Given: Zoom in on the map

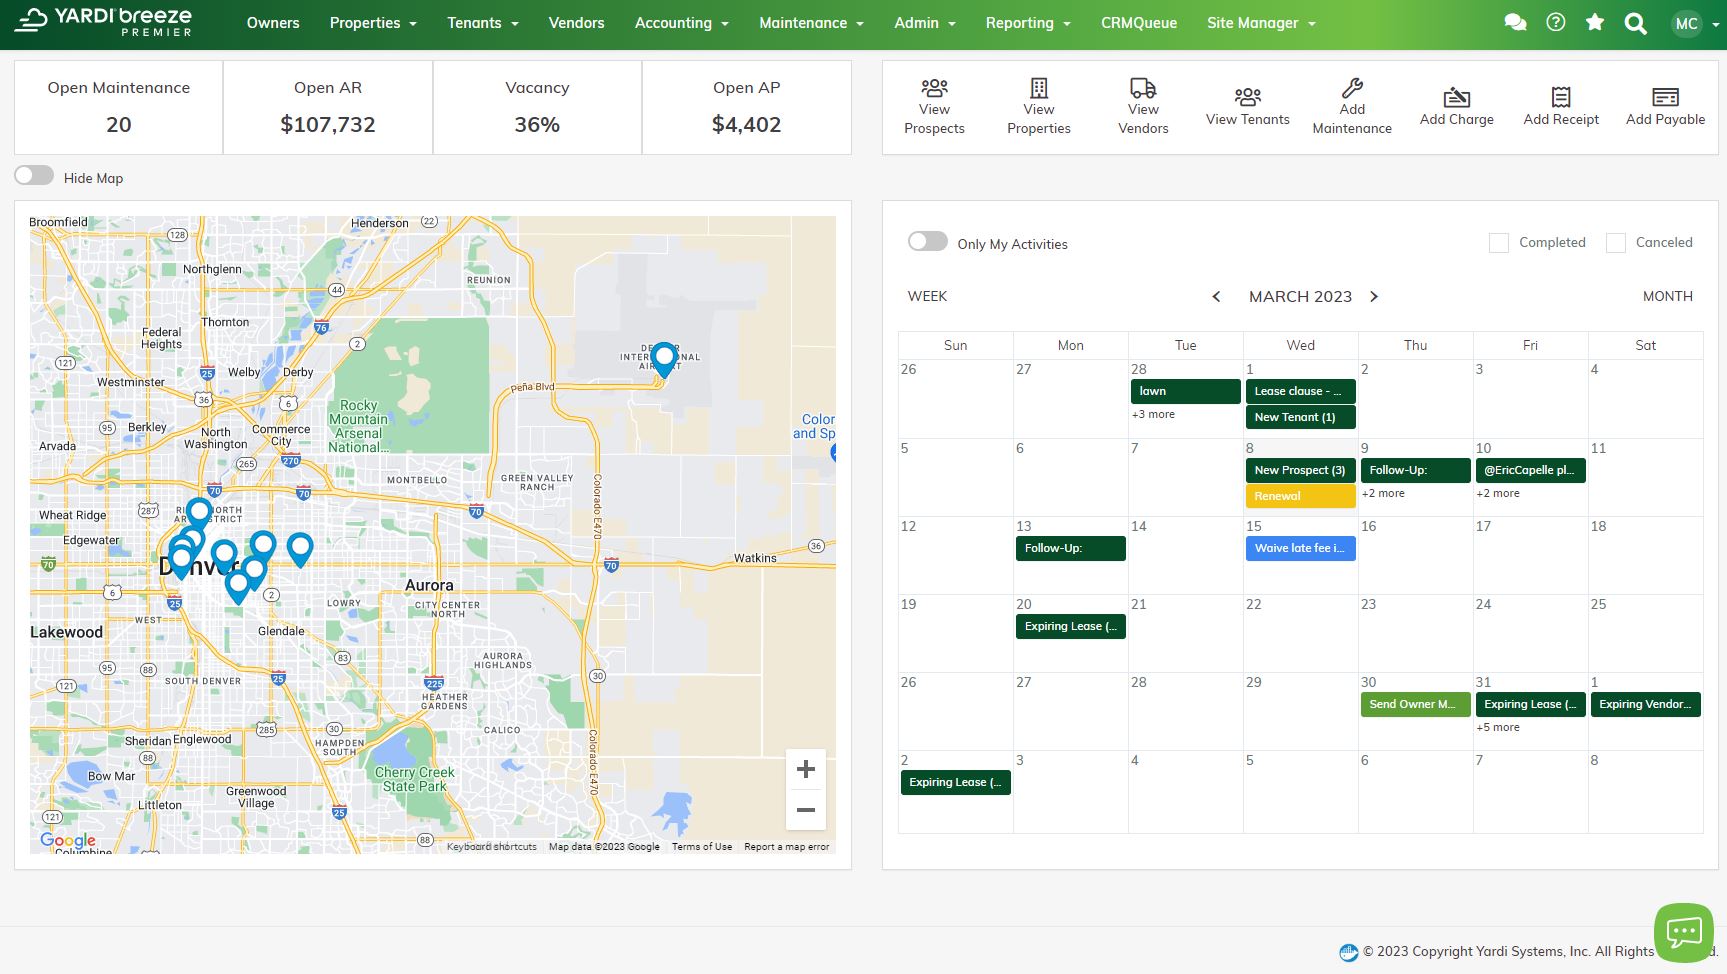Looking at the screenshot, I should point(805,769).
